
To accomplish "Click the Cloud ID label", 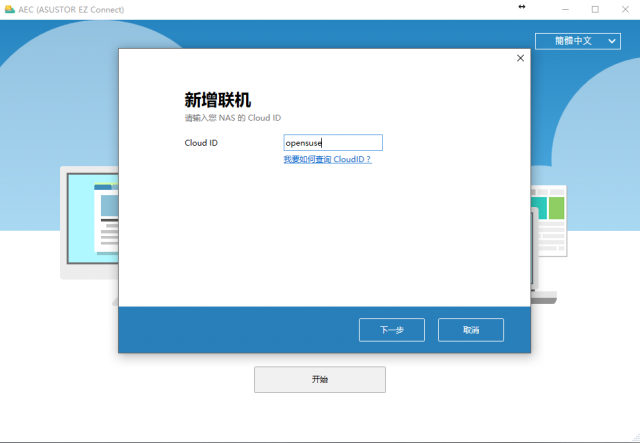I will pos(201,143).
